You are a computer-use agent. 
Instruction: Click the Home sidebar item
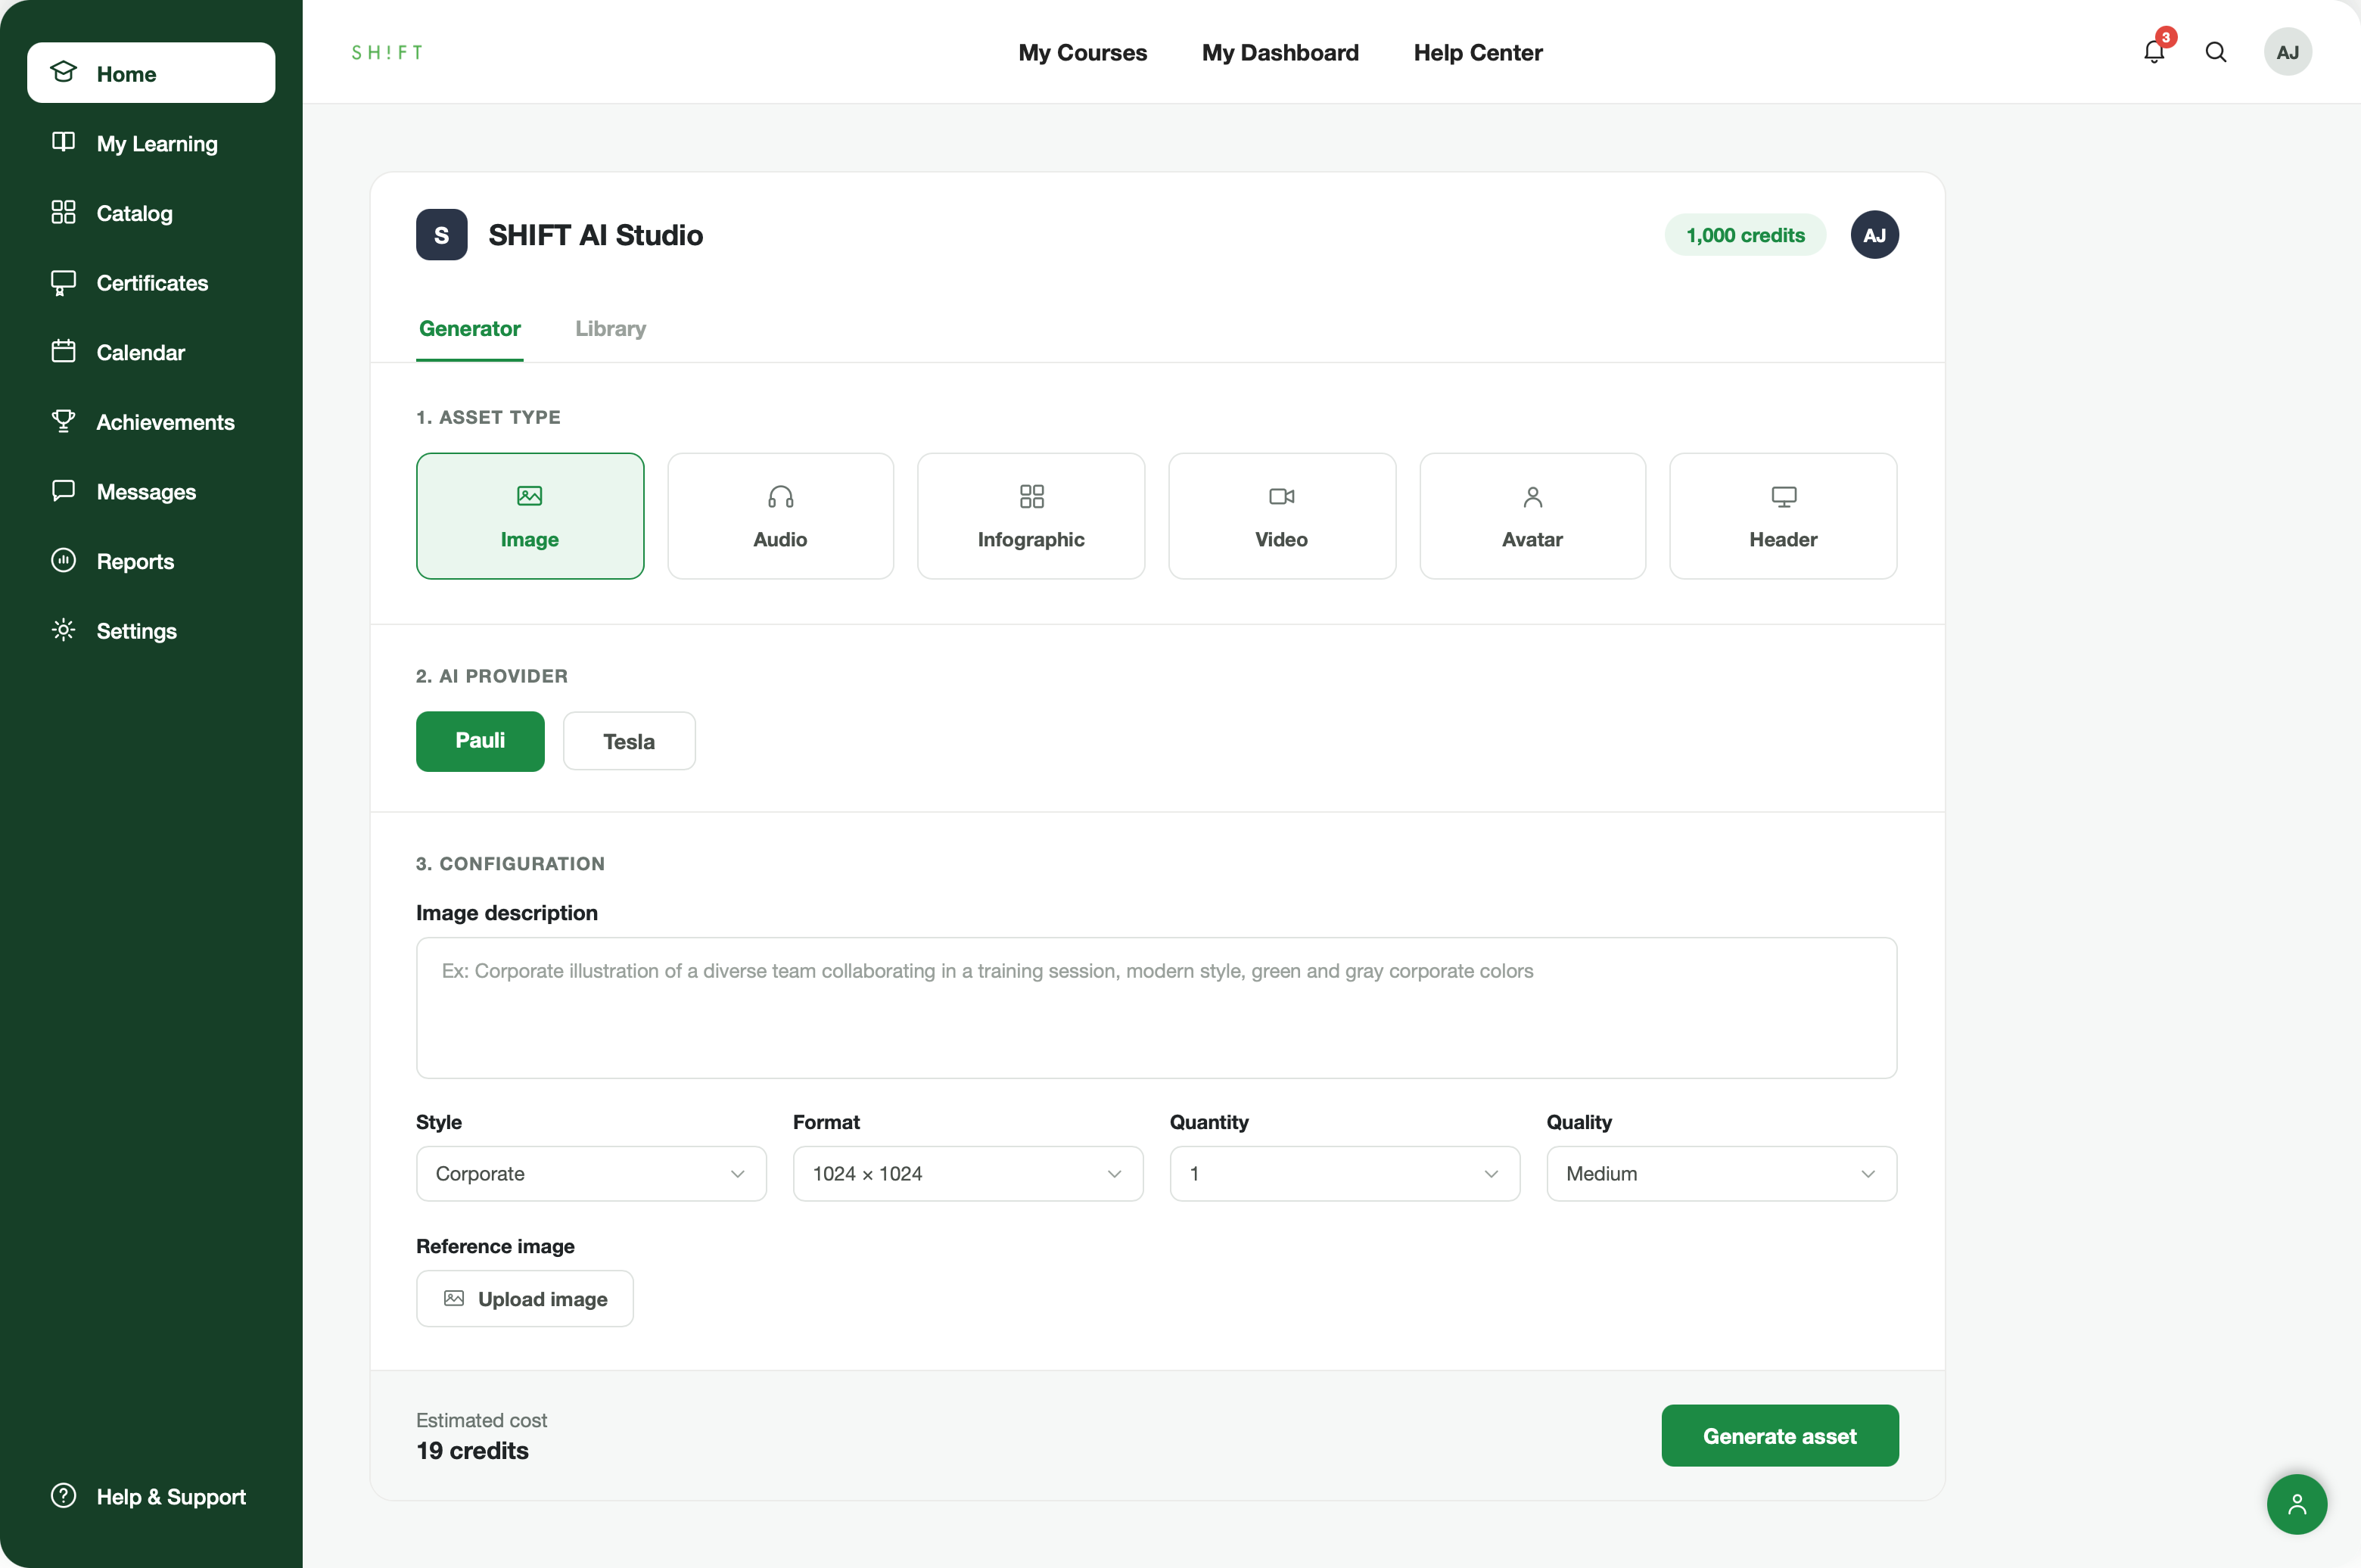coord(151,73)
